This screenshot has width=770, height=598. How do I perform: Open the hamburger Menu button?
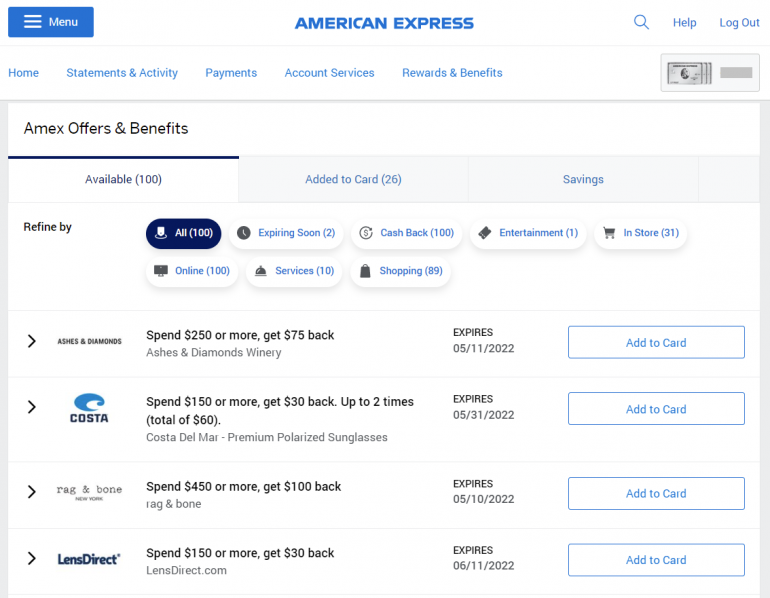(x=51, y=22)
